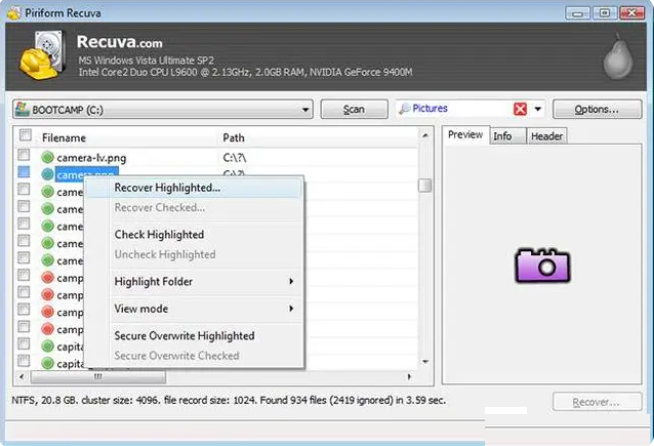Open the Options... dialog
The width and height of the screenshot is (654, 446).
[597, 109]
